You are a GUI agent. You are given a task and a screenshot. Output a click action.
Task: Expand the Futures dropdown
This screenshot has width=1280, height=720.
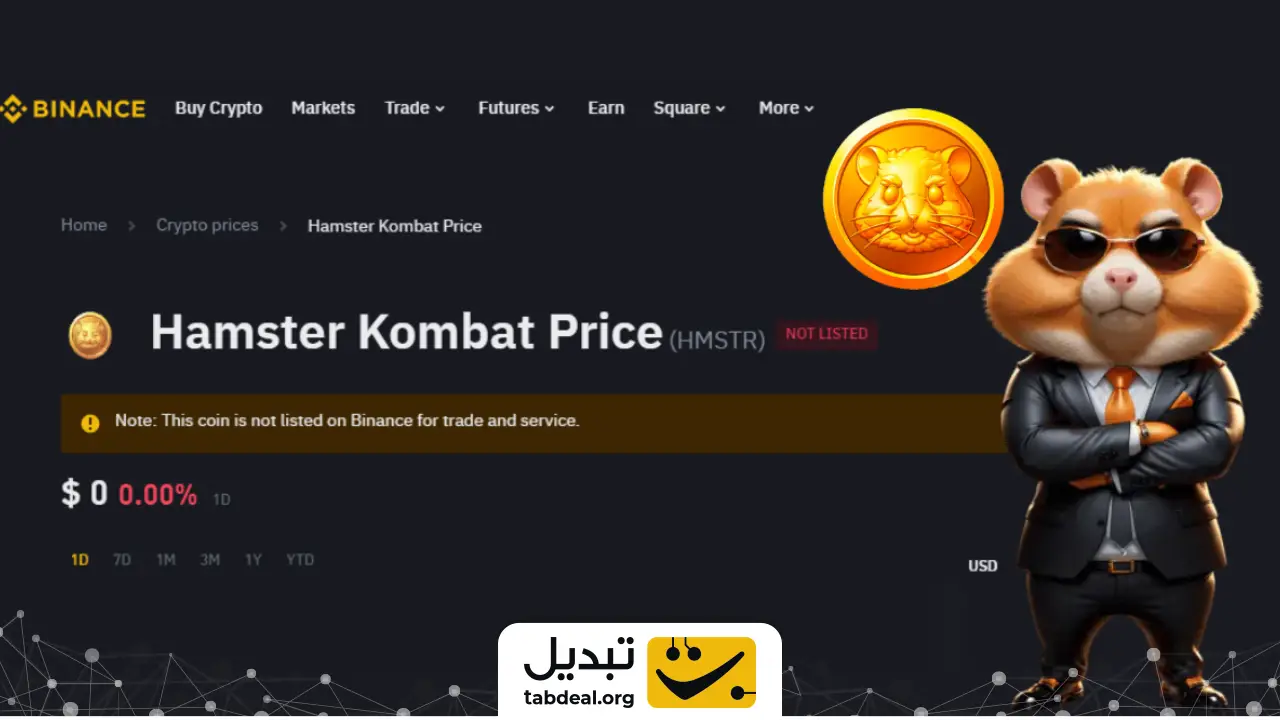tap(516, 108)
